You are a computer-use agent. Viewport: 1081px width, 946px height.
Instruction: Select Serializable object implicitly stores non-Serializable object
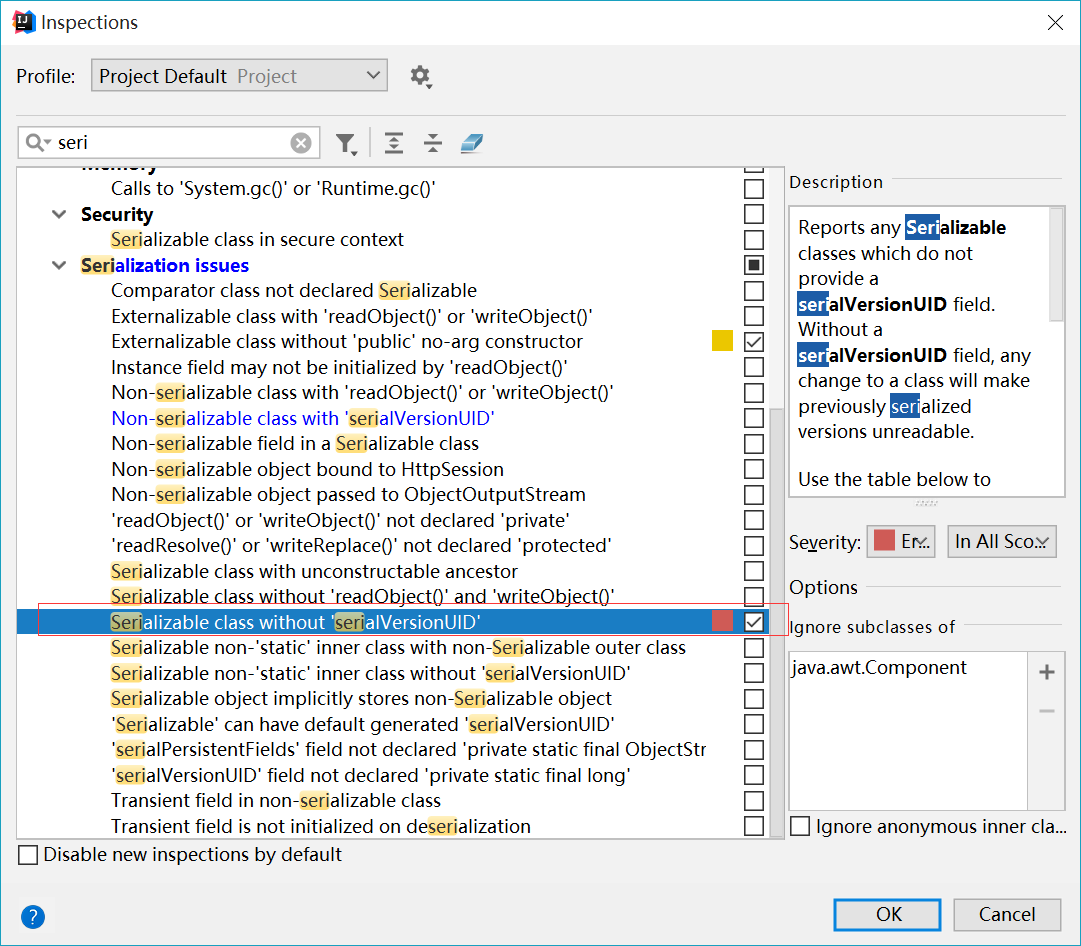tap(361, 698)
